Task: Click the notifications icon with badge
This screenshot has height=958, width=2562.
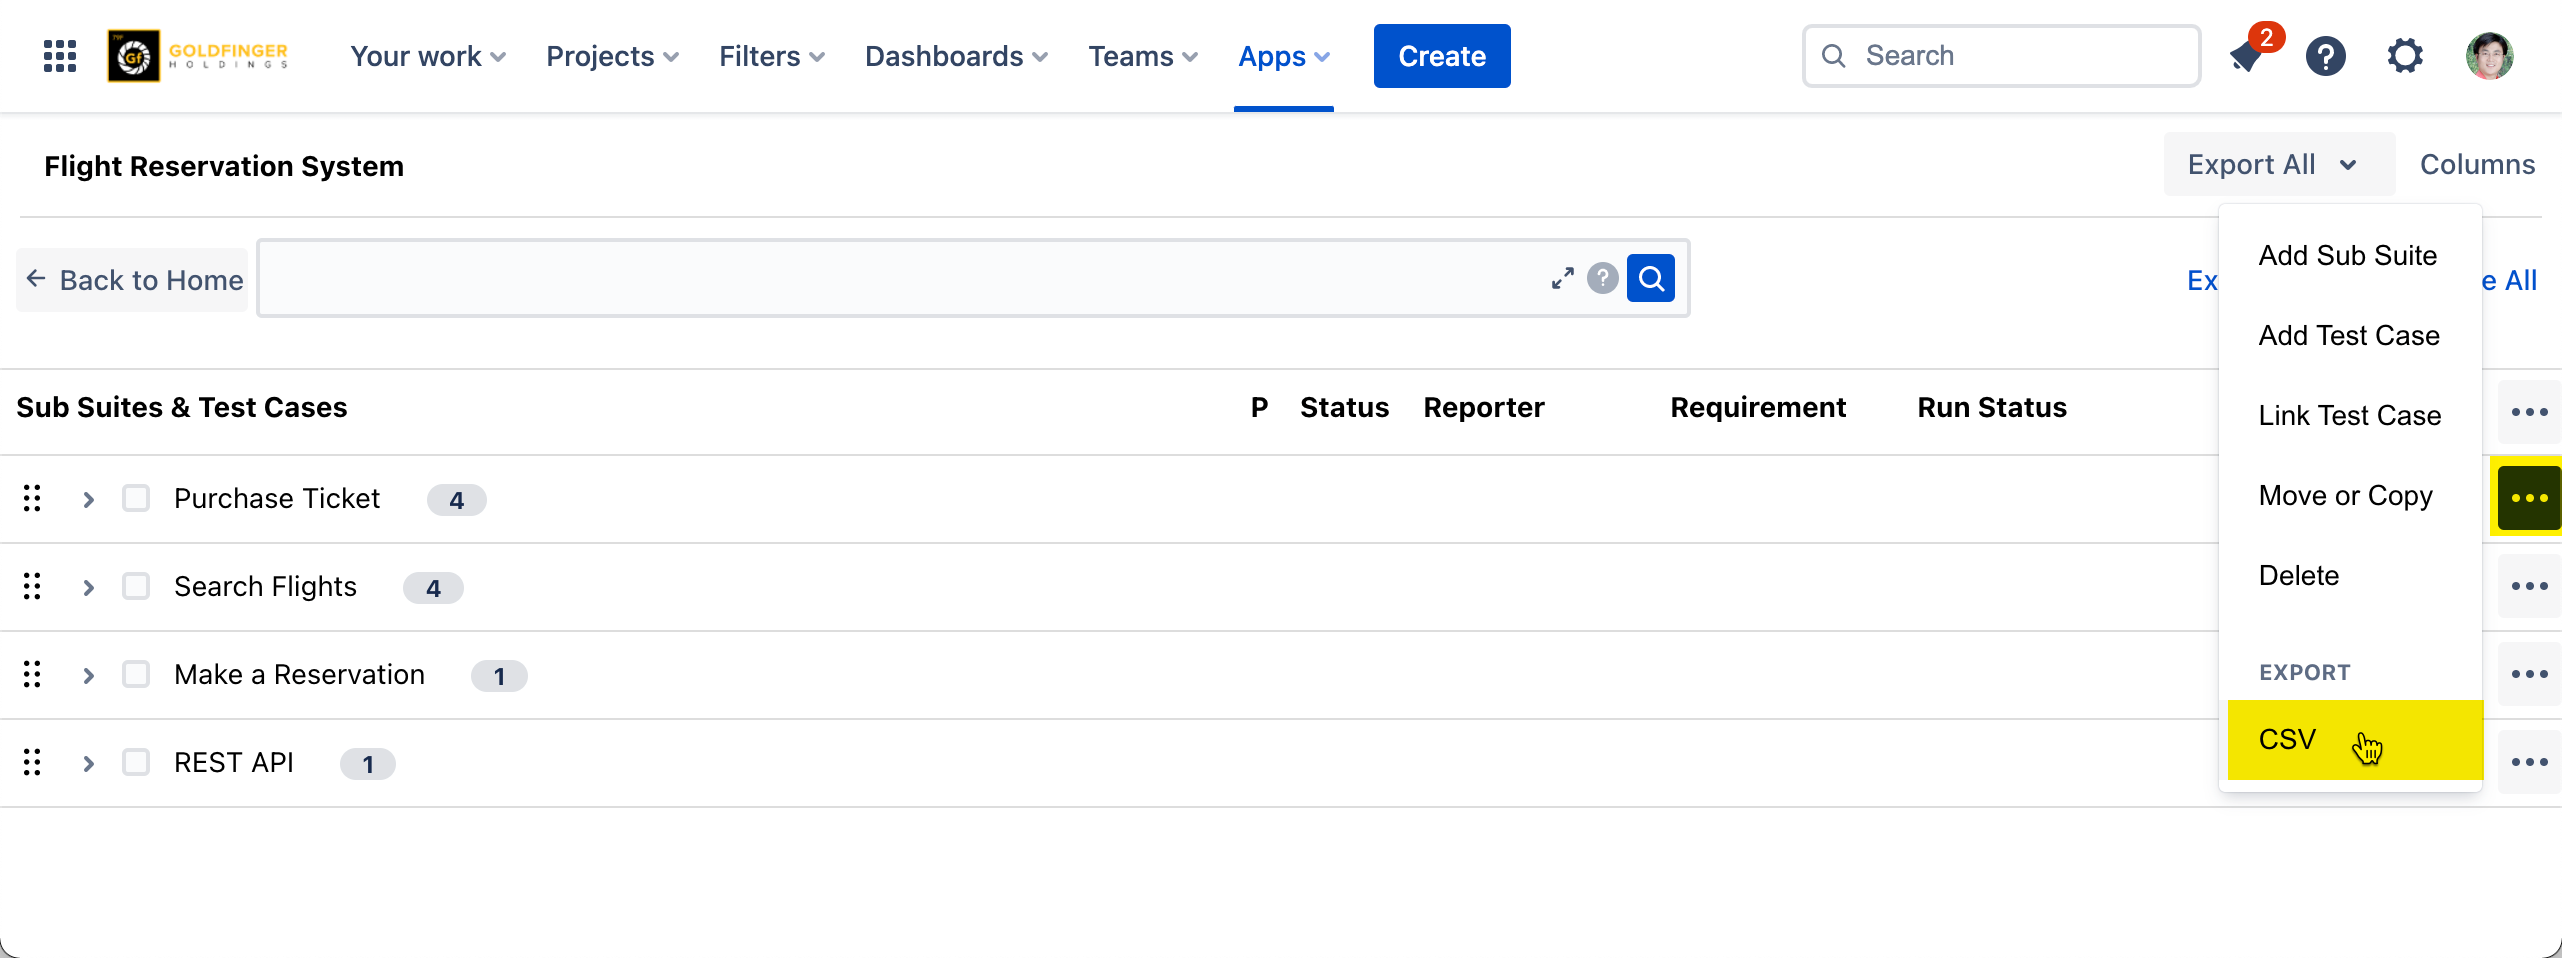Action: [x=2247, y=56]
